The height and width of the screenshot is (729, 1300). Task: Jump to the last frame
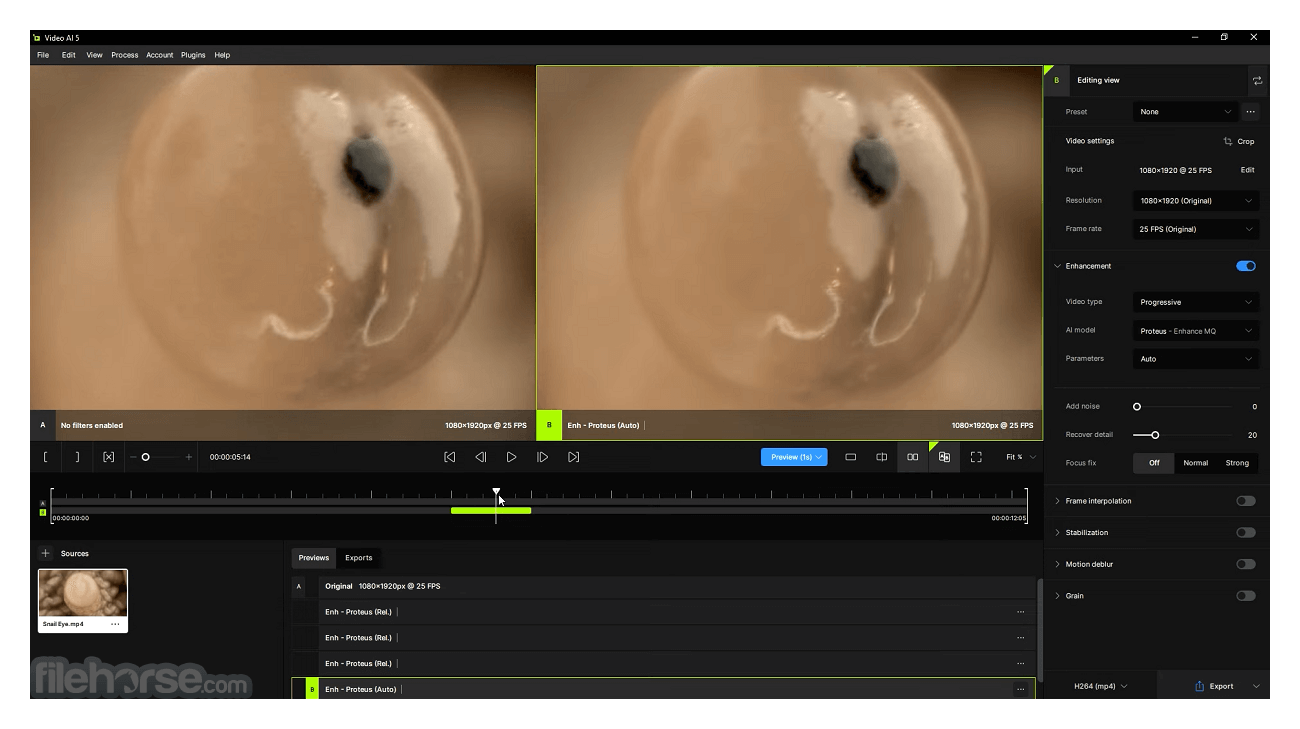coord(573,457)
